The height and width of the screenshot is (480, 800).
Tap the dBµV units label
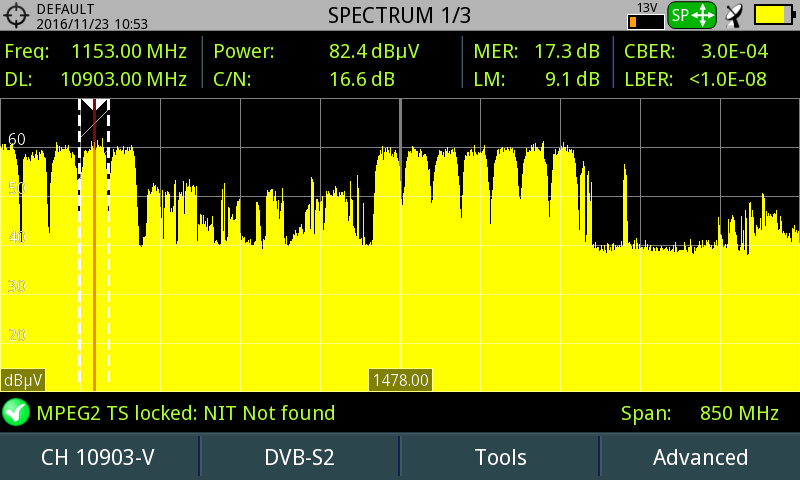(x=23, y=381)
